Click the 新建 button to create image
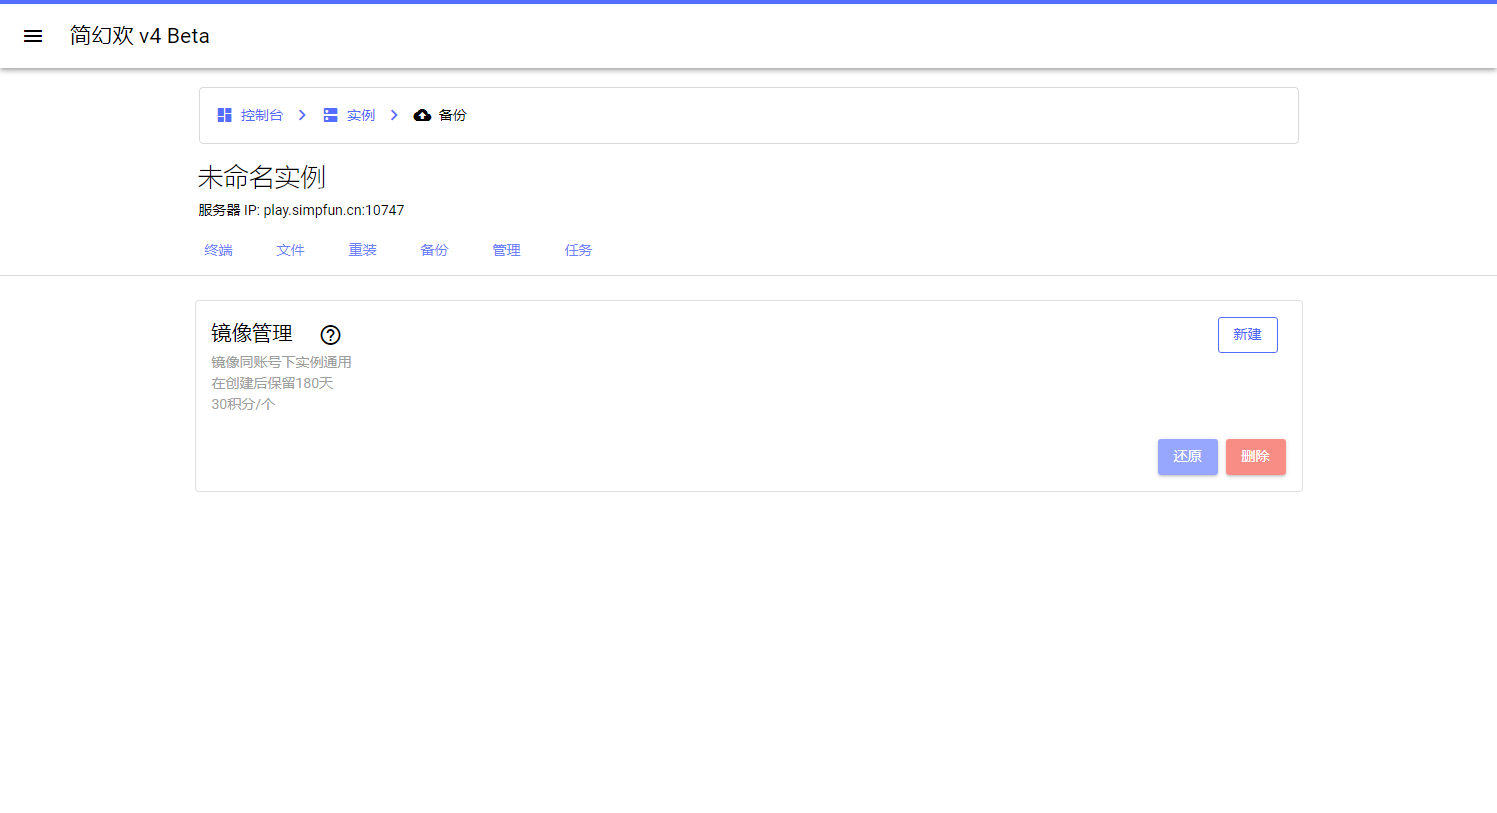This screenshot has height=813, width=1497. coord(1247,335)
